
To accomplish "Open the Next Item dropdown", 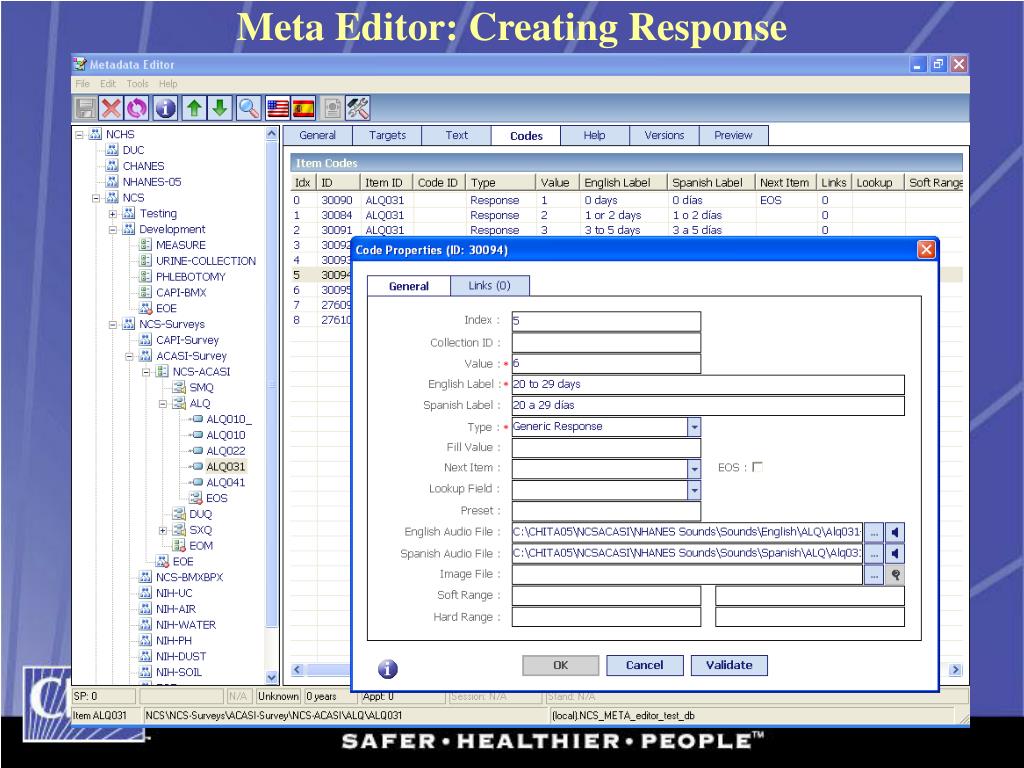I will [694, 468].
